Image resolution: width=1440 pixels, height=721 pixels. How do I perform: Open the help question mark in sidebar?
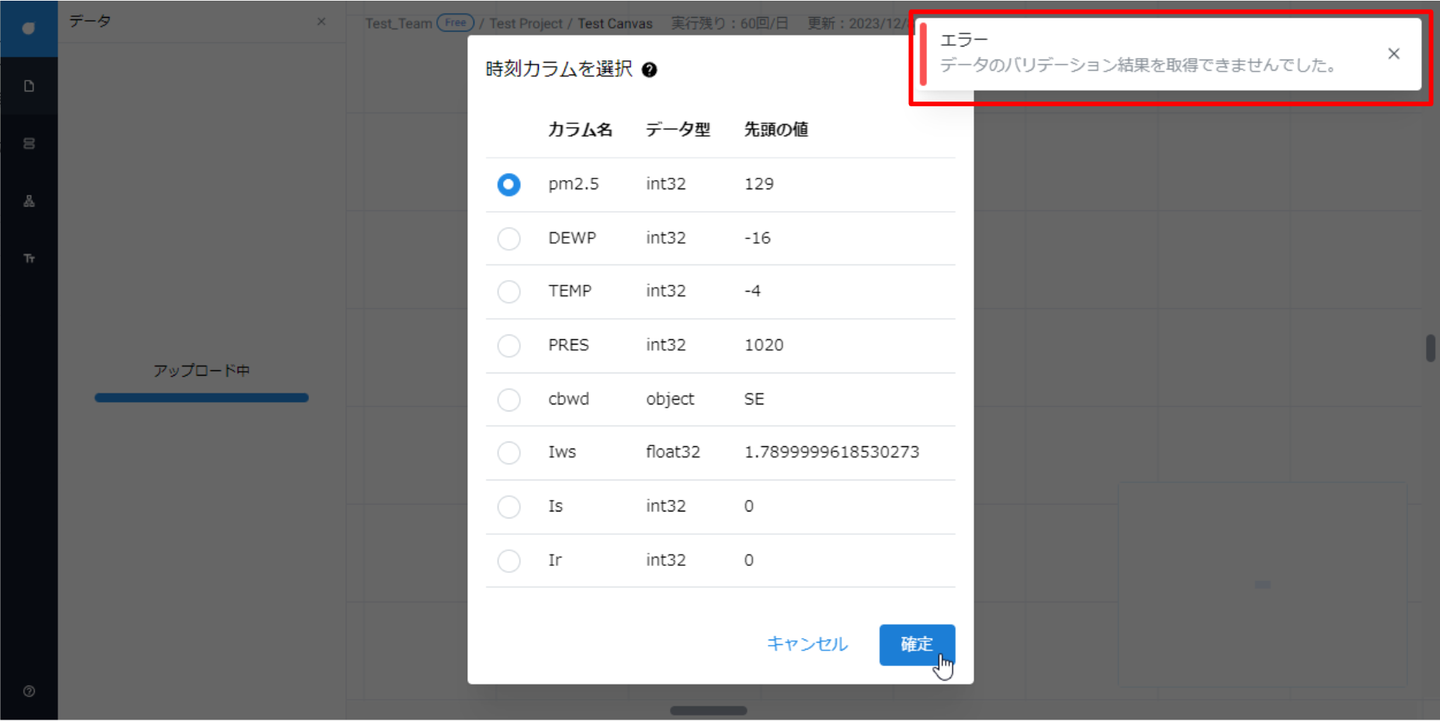coord(29,691)
